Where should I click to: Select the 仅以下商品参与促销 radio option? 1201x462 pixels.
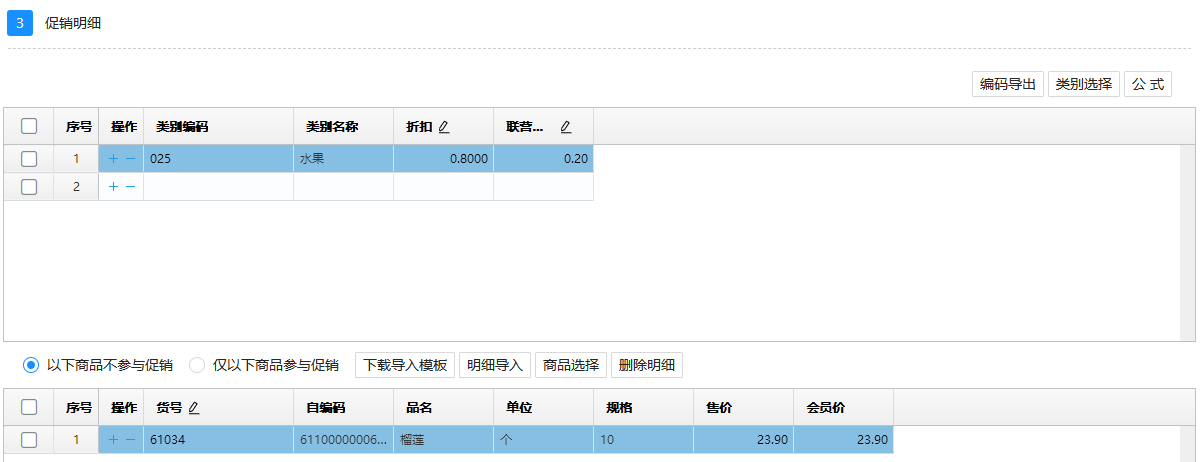coord(197,365)
